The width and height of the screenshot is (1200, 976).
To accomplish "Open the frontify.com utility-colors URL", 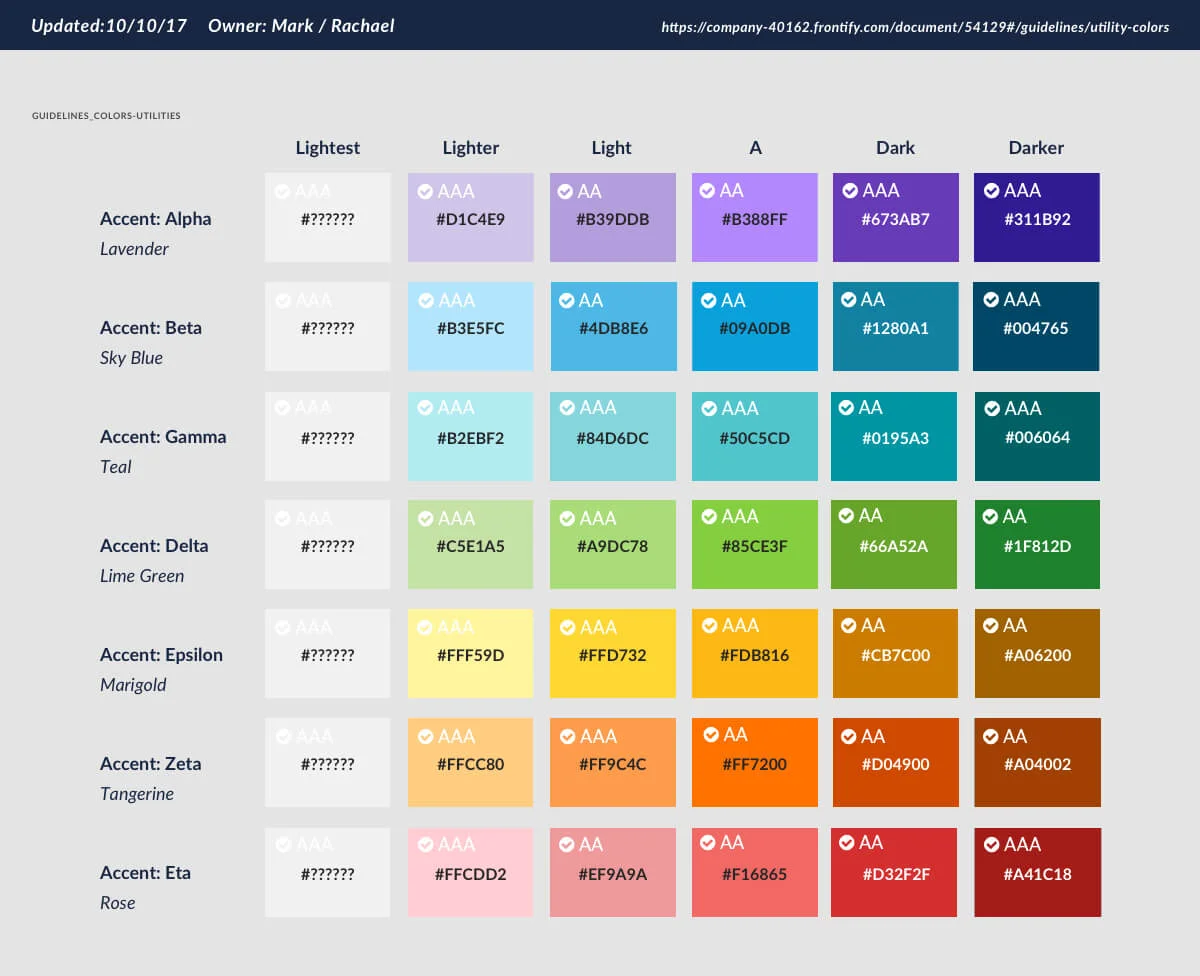I will click(915, 27).
